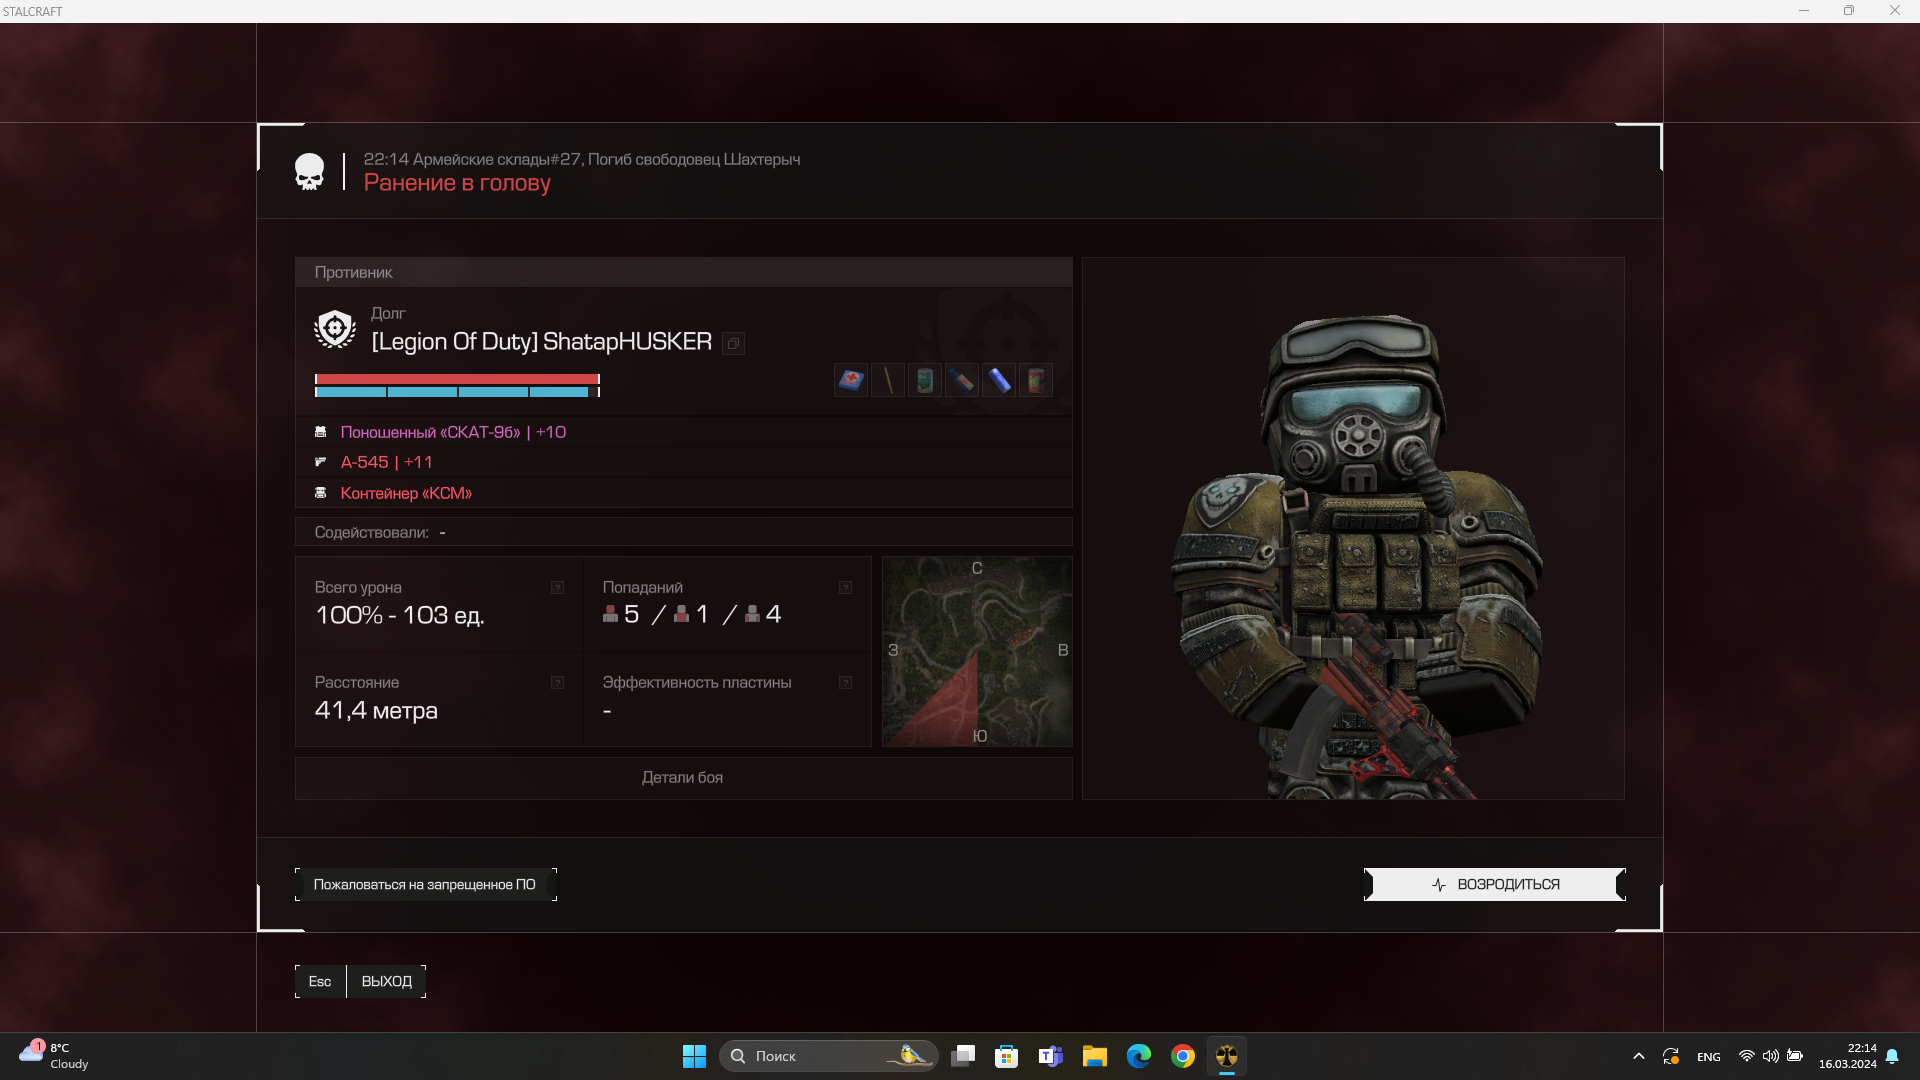This screenshot has height=1080, width=1920.
Task: Click the opponent character model preview
Action: coord(1353,528)
